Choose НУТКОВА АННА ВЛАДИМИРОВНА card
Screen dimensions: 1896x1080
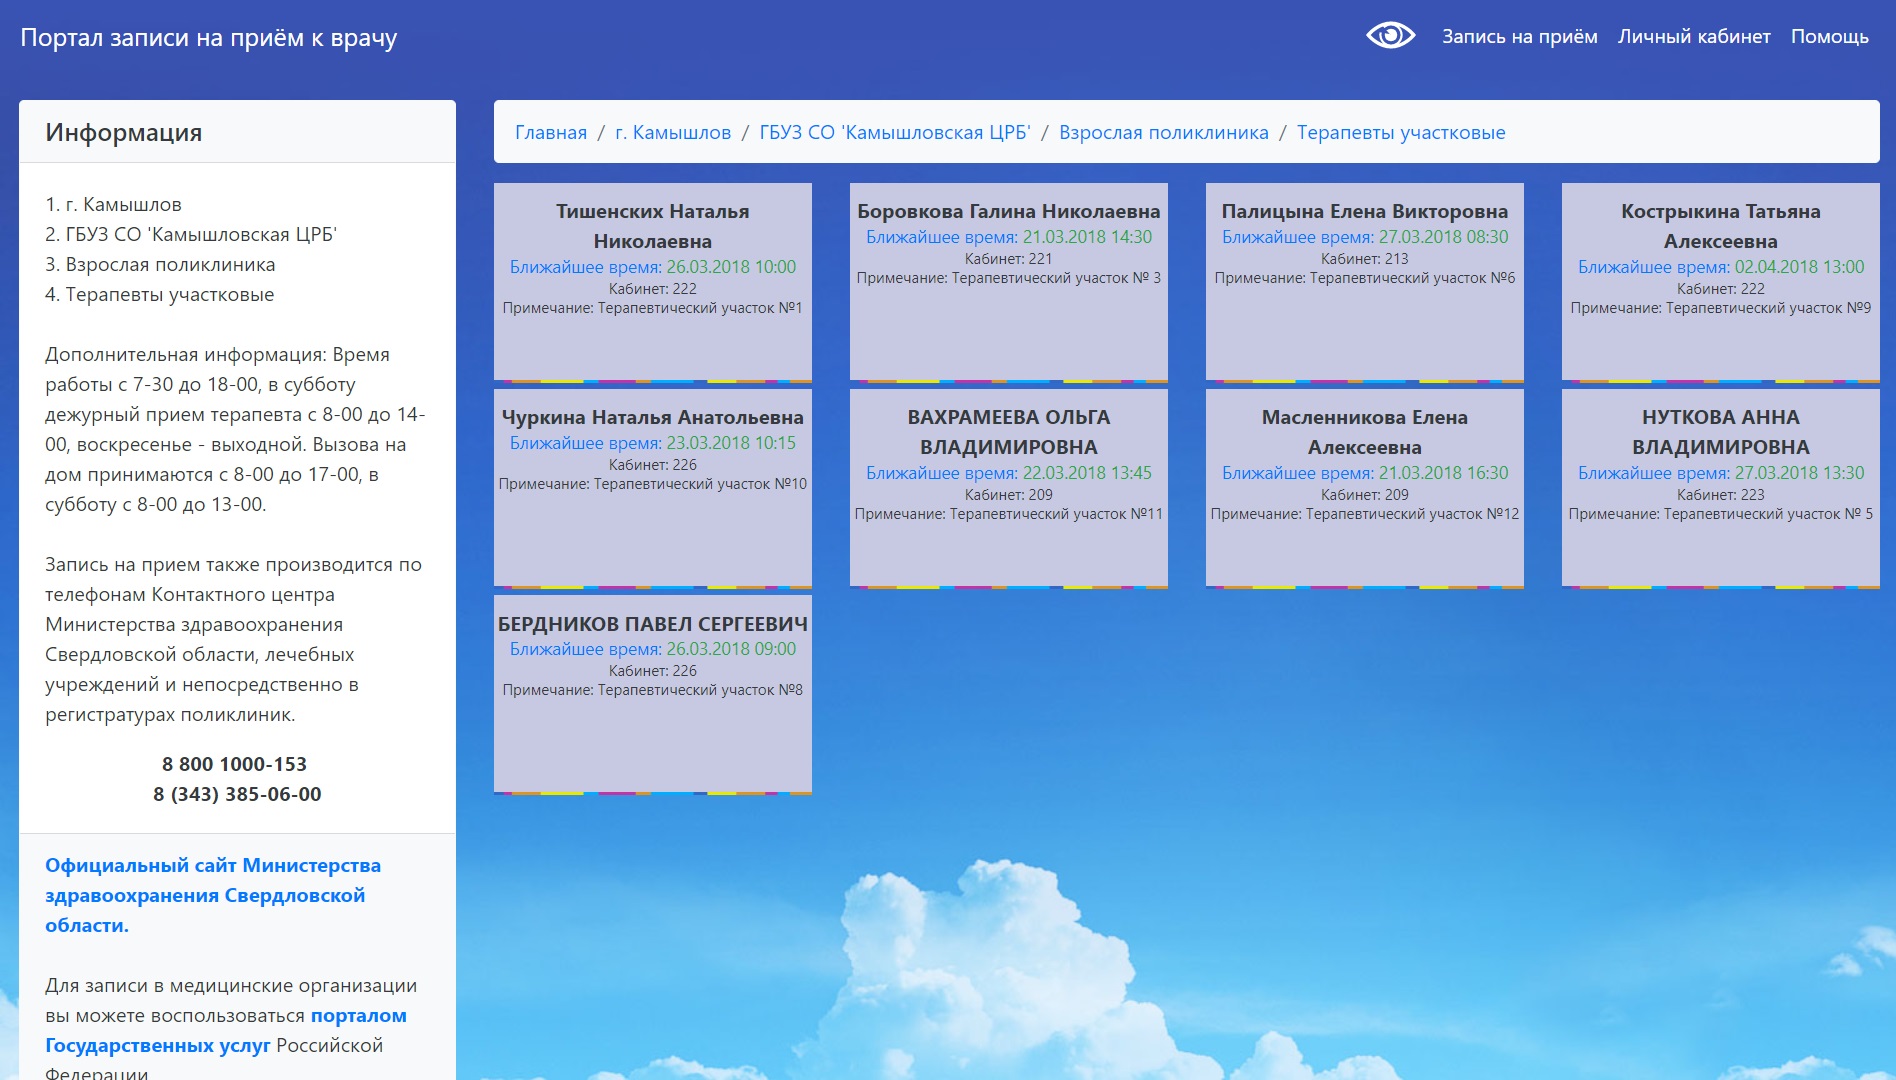pyautogui.click(x=1720, y=487)
